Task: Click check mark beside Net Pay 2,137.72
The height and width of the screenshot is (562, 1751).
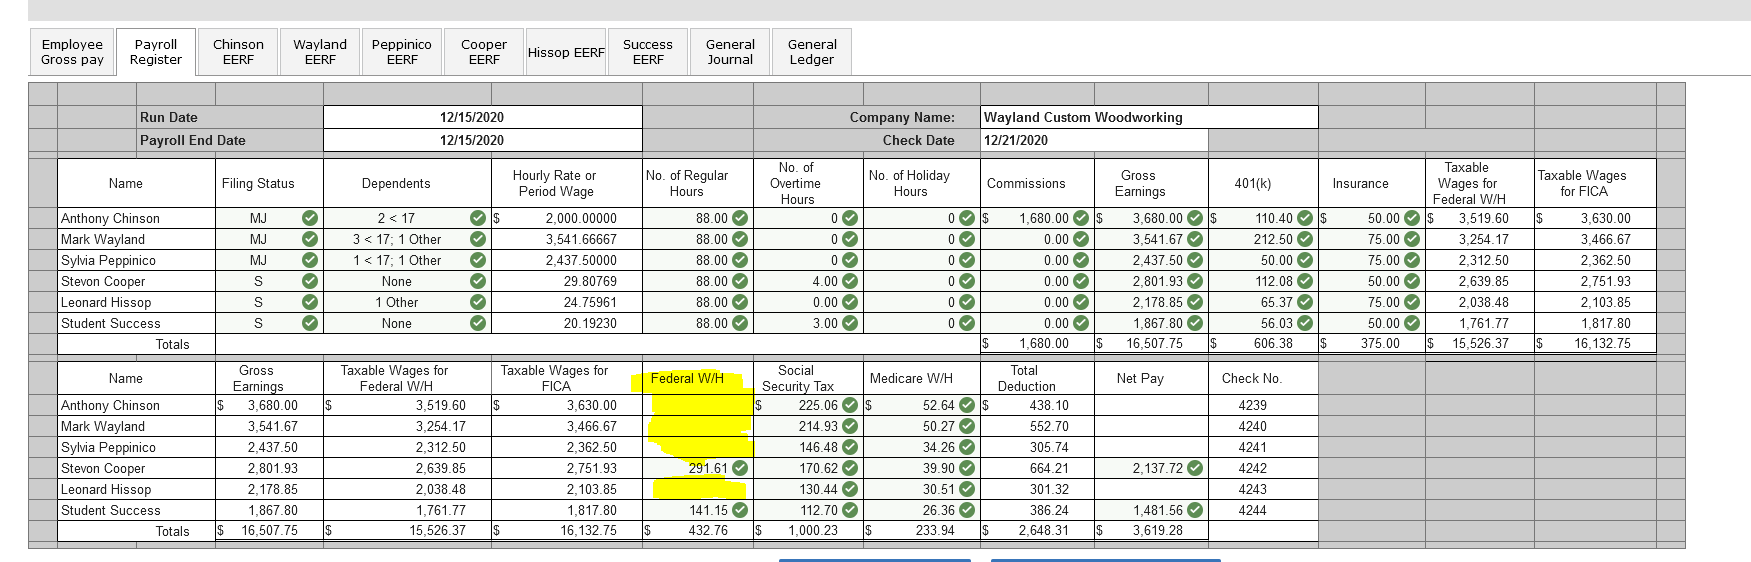Action: click(x=1195, y=468)
